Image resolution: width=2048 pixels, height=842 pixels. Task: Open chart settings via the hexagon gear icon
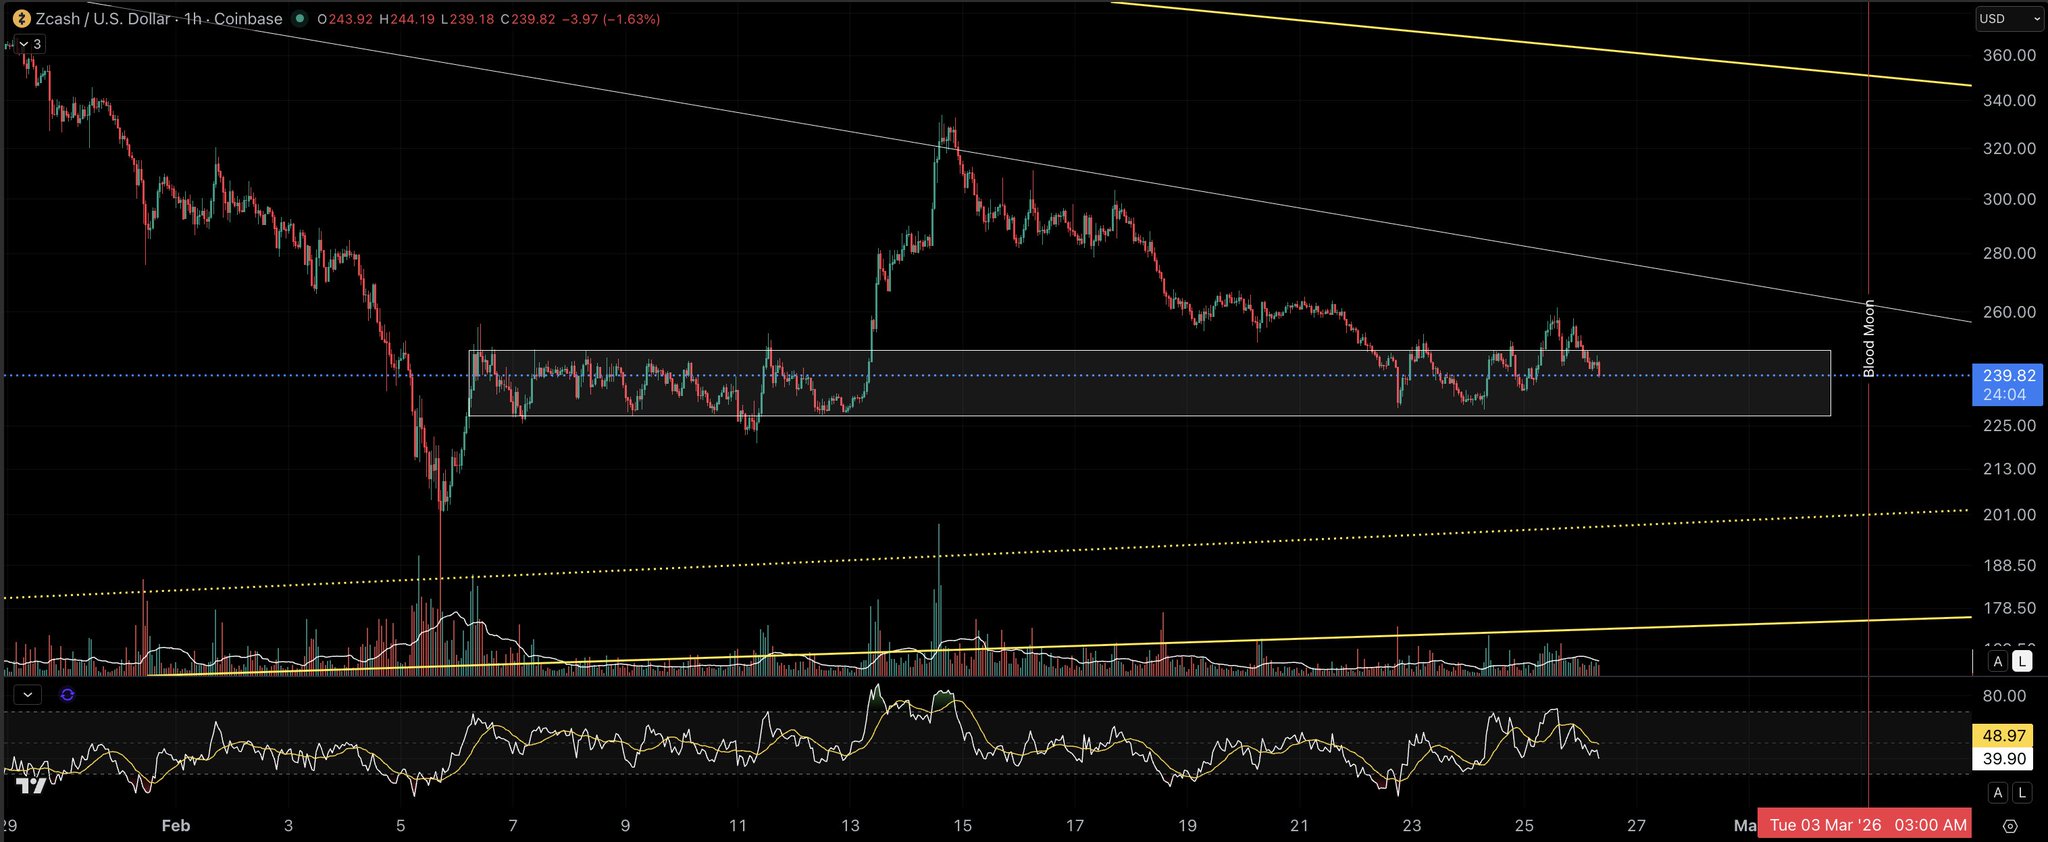click(2010, 826)
